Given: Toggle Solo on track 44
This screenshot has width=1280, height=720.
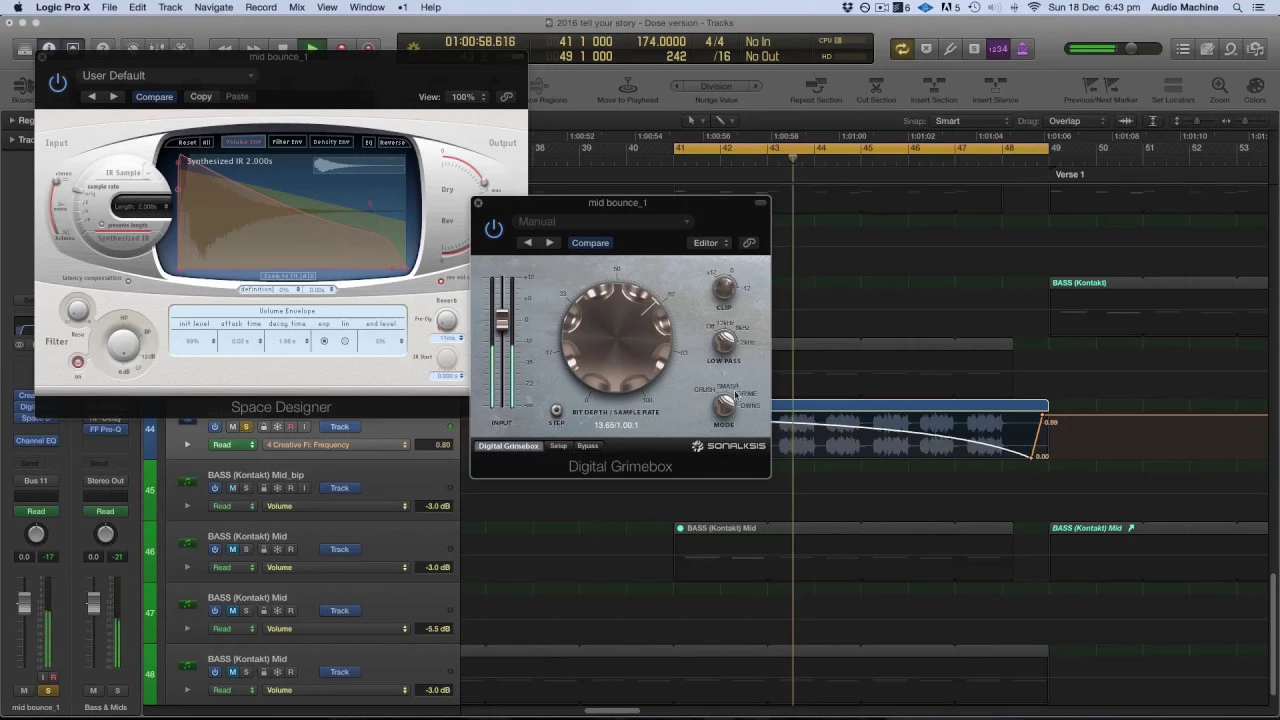Looking at the screenshot, I should (x=246, y=427).
